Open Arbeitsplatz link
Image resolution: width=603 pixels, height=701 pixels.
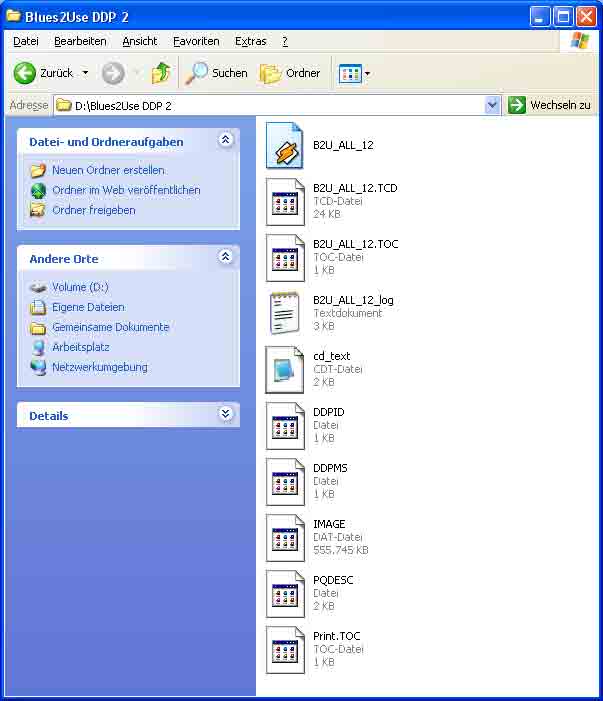click(x=80, y=347)
